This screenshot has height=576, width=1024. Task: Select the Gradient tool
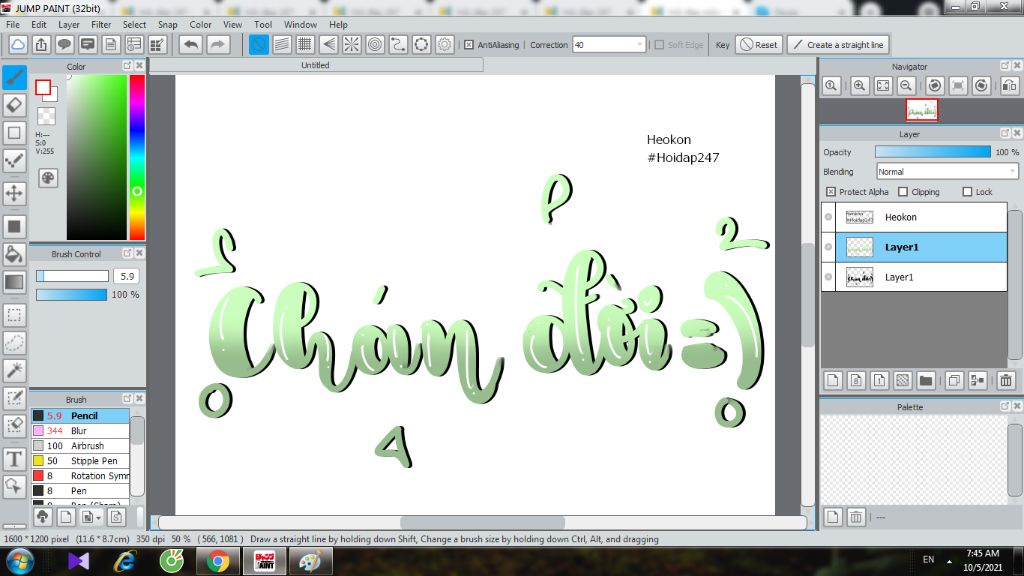[14, 282]
